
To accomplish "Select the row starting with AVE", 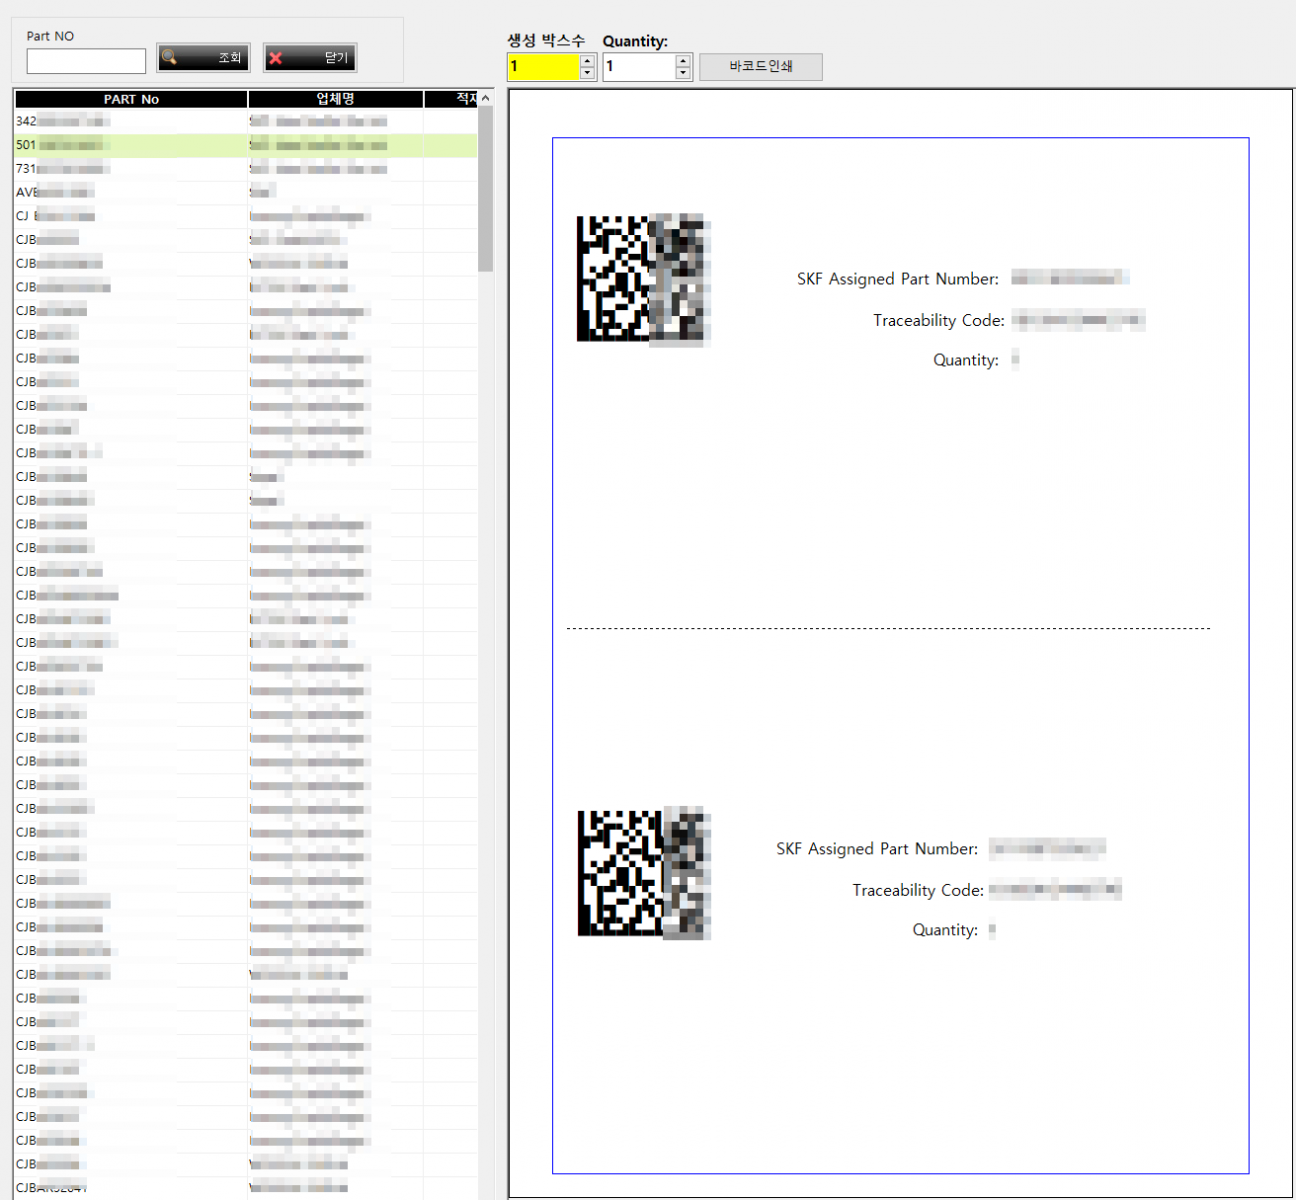I will coord(246,192).
